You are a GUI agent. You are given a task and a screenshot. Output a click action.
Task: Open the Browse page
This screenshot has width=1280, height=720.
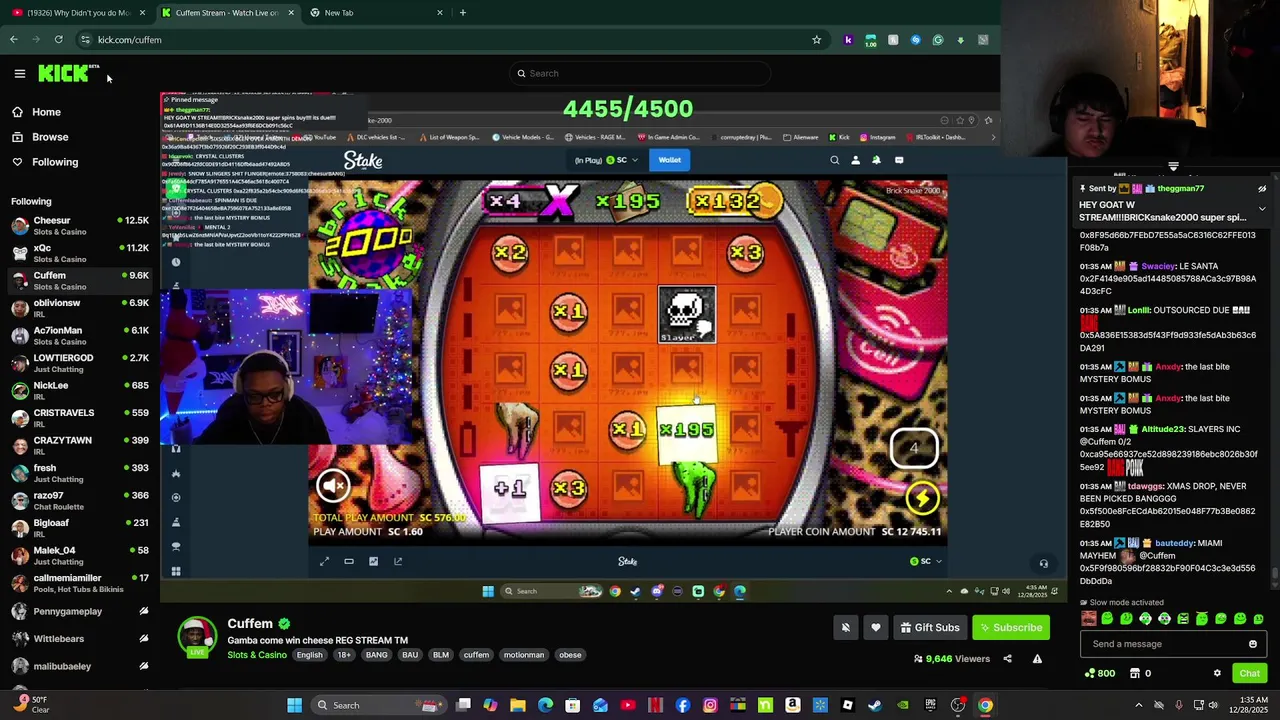pos(50,137)
